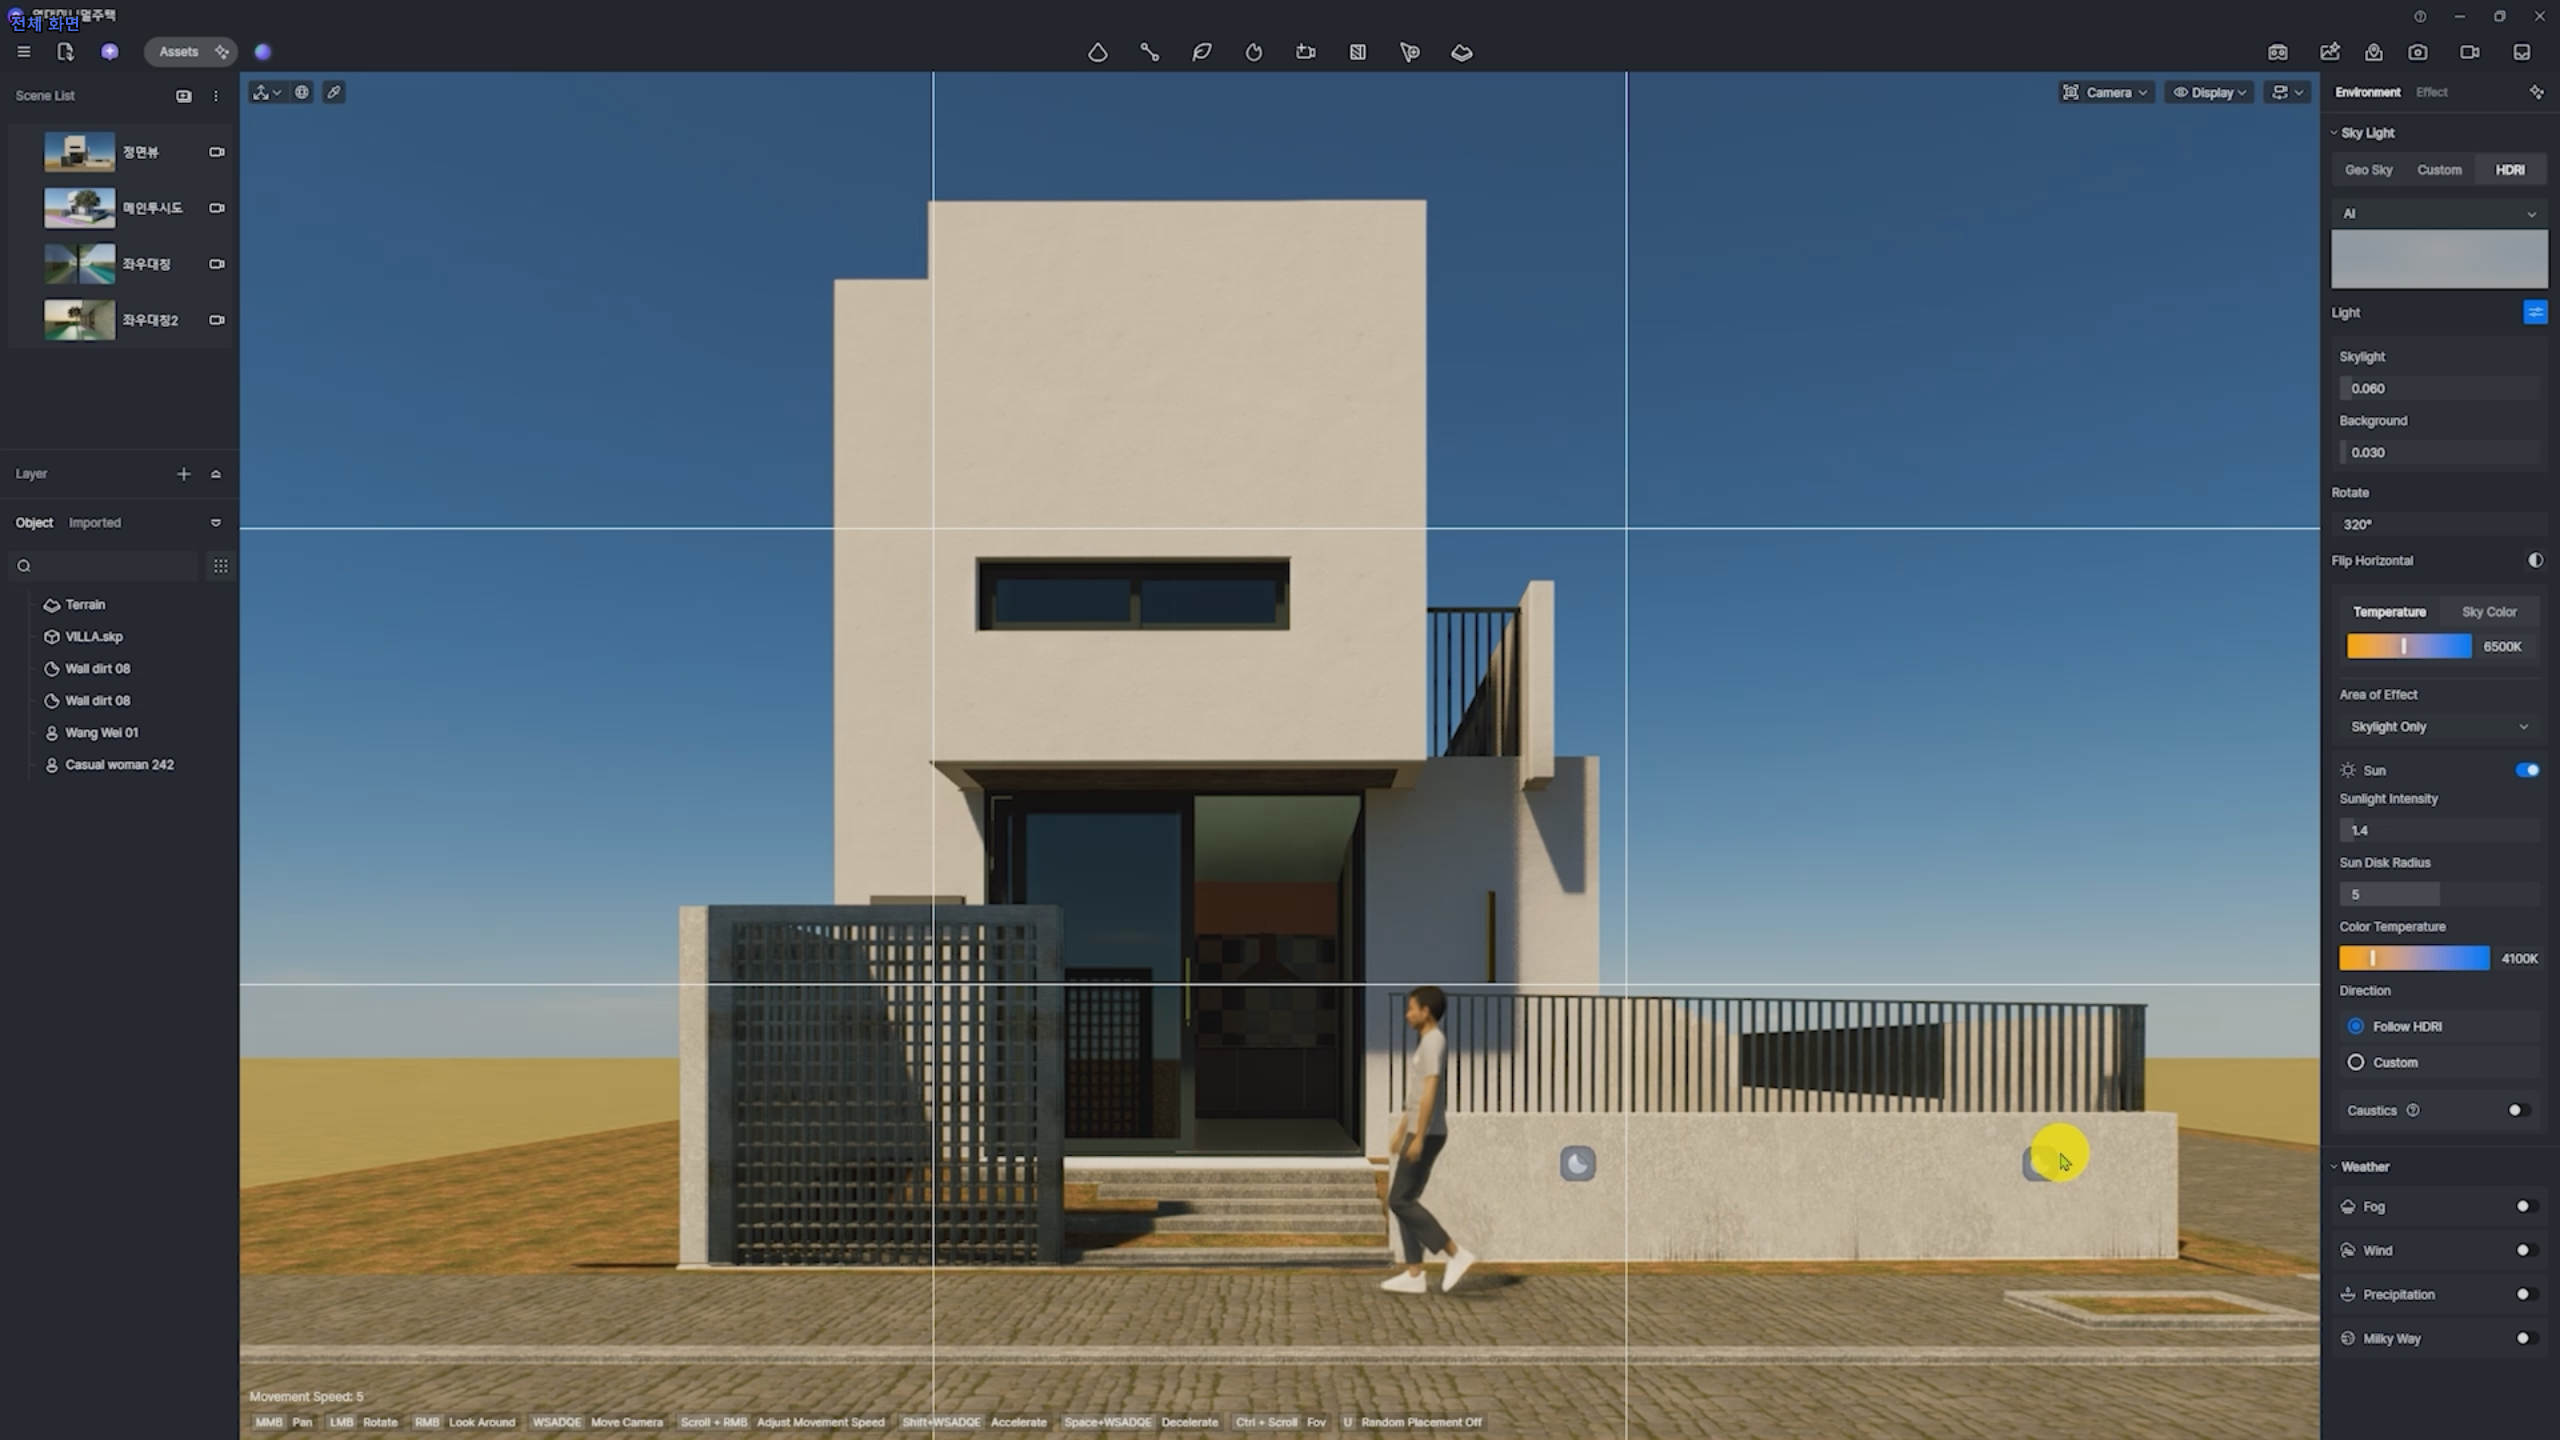This screenshot has width=2560, height=1440.
Task: Select Terrain in object list
Action: [x=85, y=605]
